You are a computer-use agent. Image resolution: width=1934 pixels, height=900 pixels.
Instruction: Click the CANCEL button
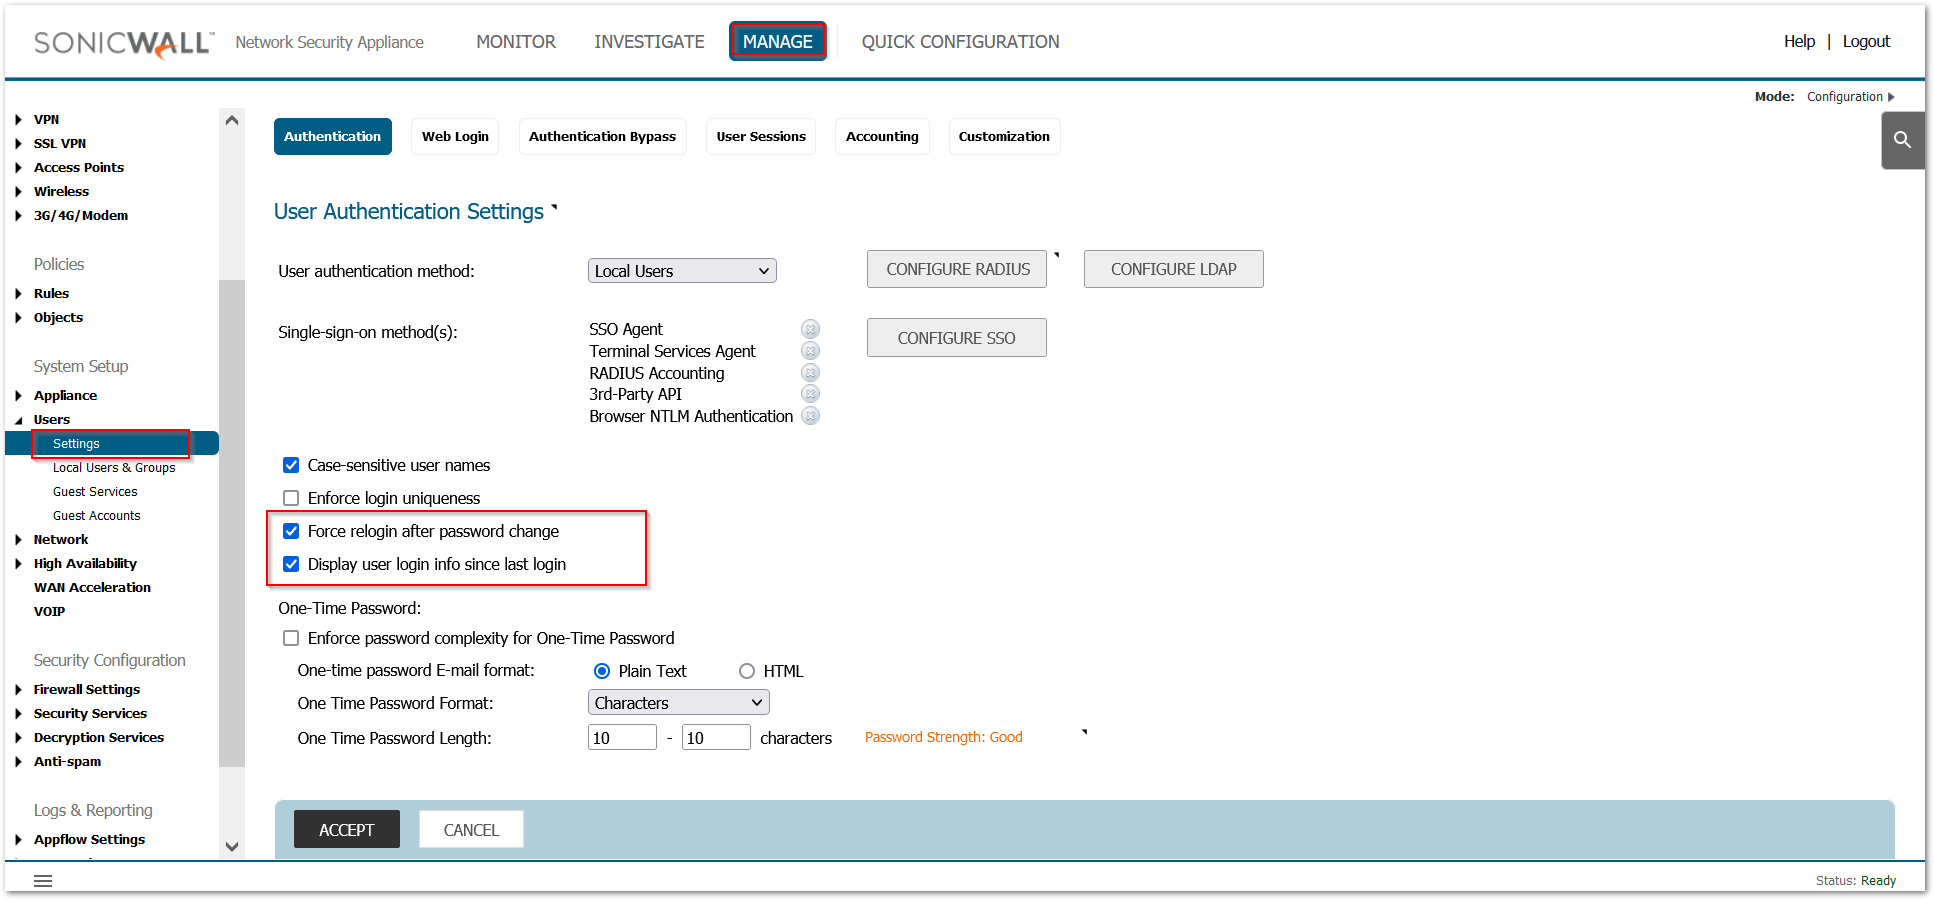[x=471, y=829]
